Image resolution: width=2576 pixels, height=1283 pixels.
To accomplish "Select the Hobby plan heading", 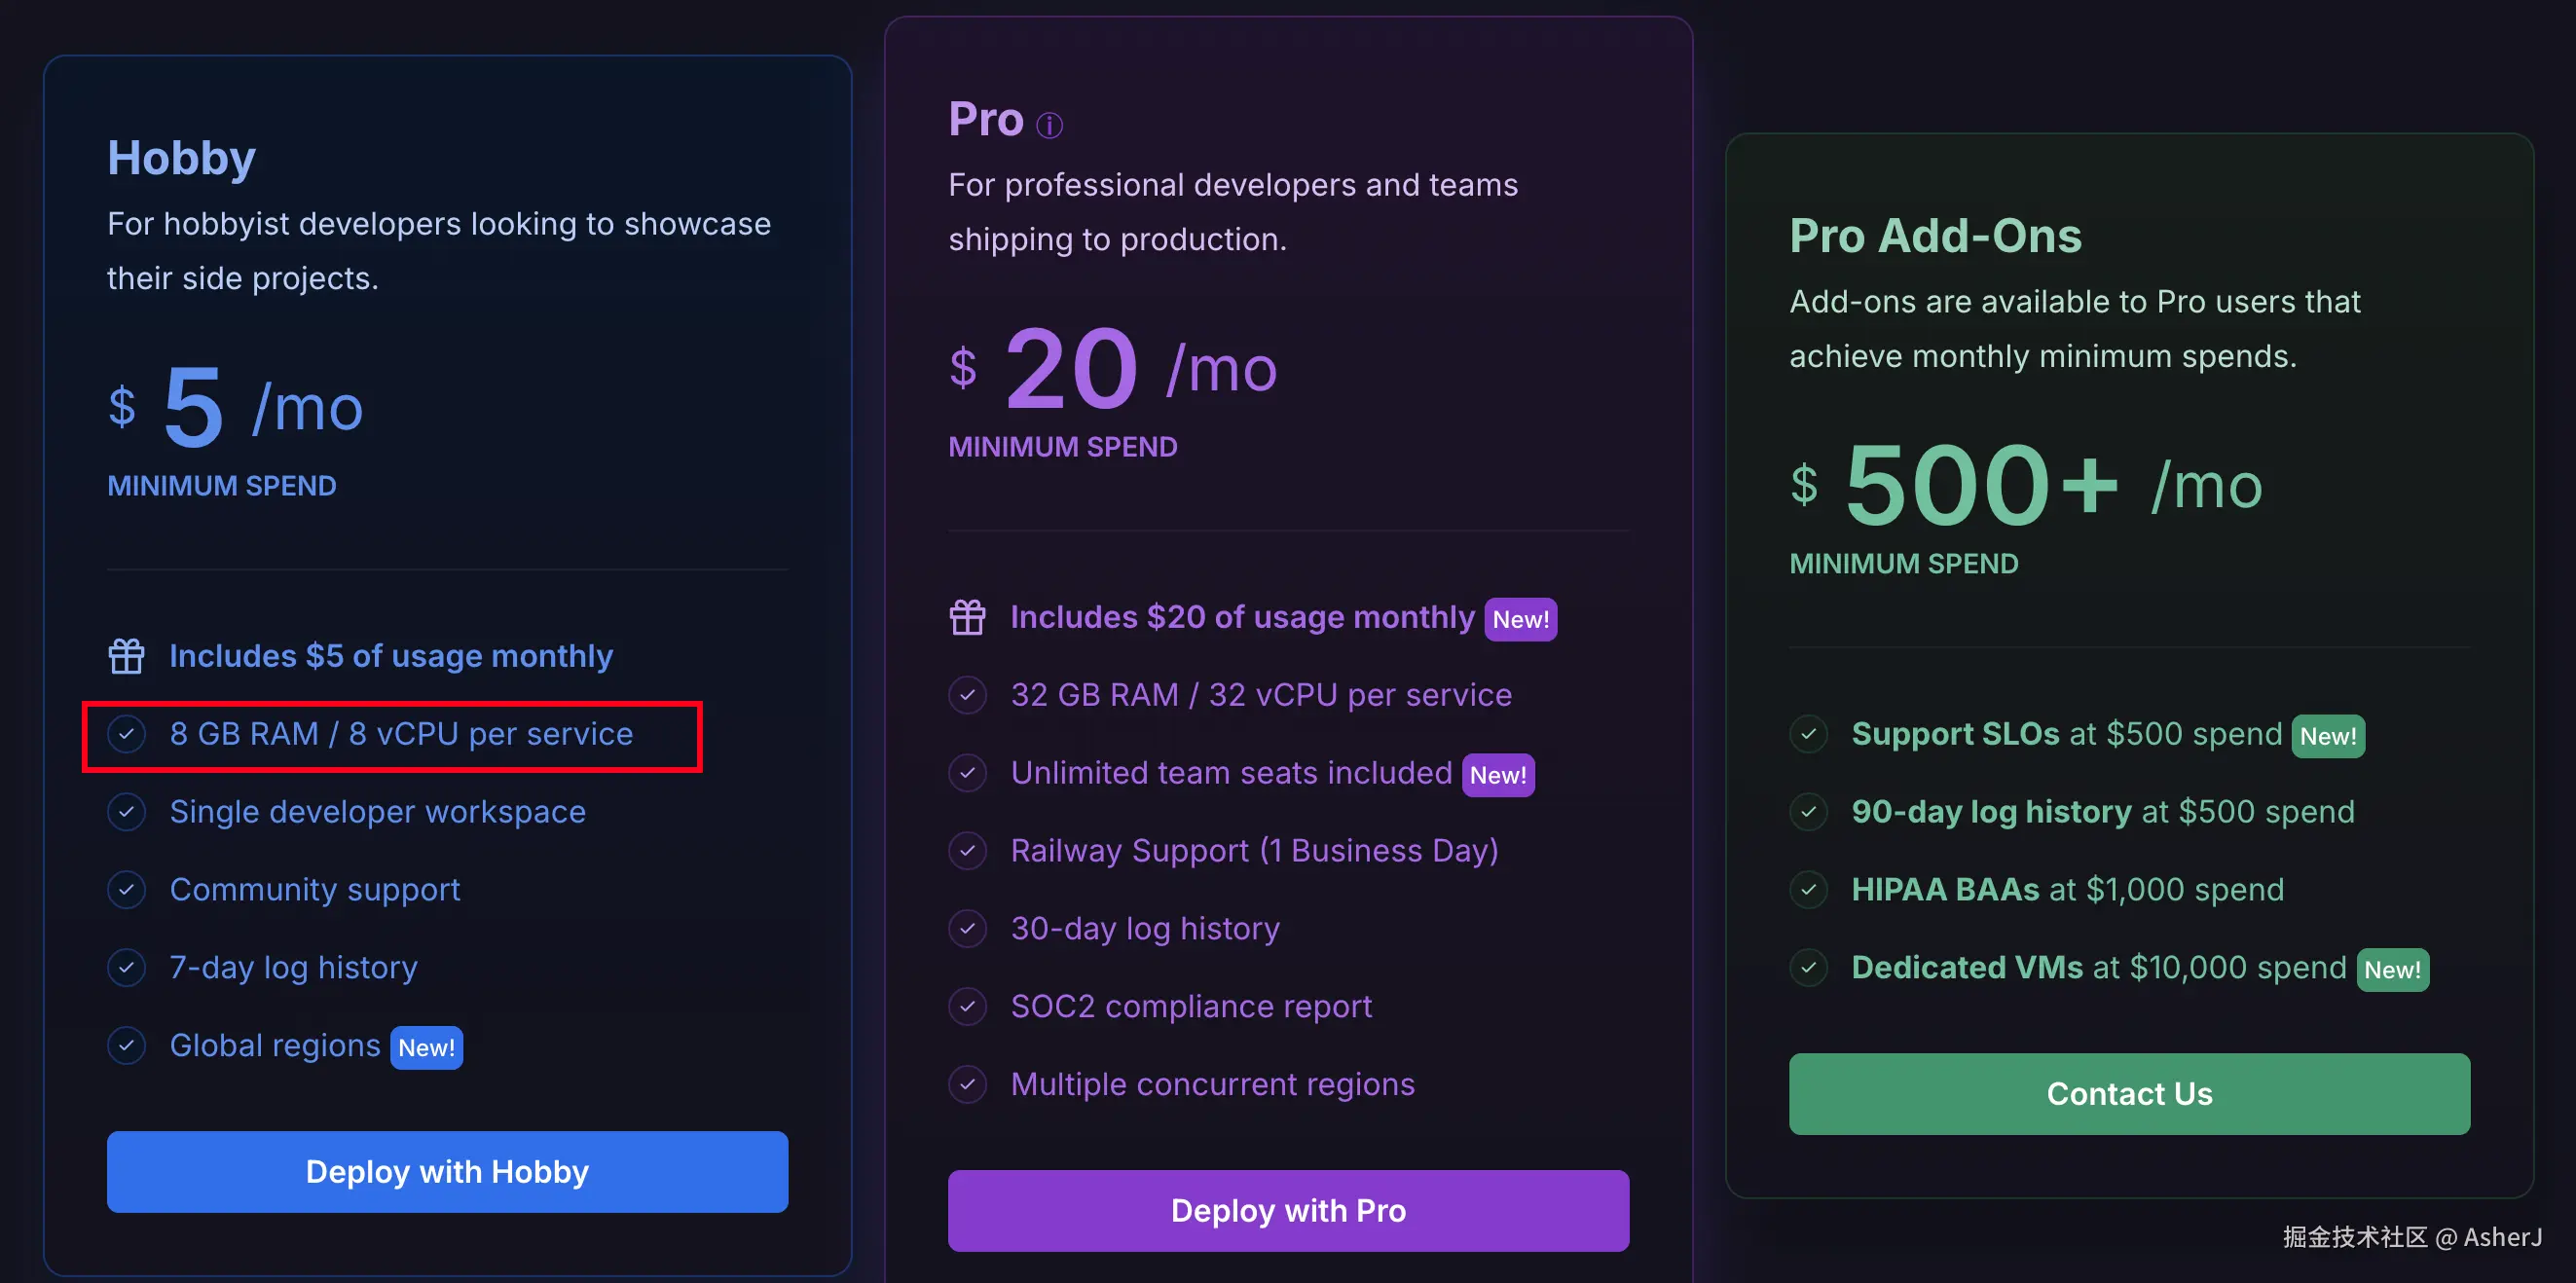I will click(181, 158).
